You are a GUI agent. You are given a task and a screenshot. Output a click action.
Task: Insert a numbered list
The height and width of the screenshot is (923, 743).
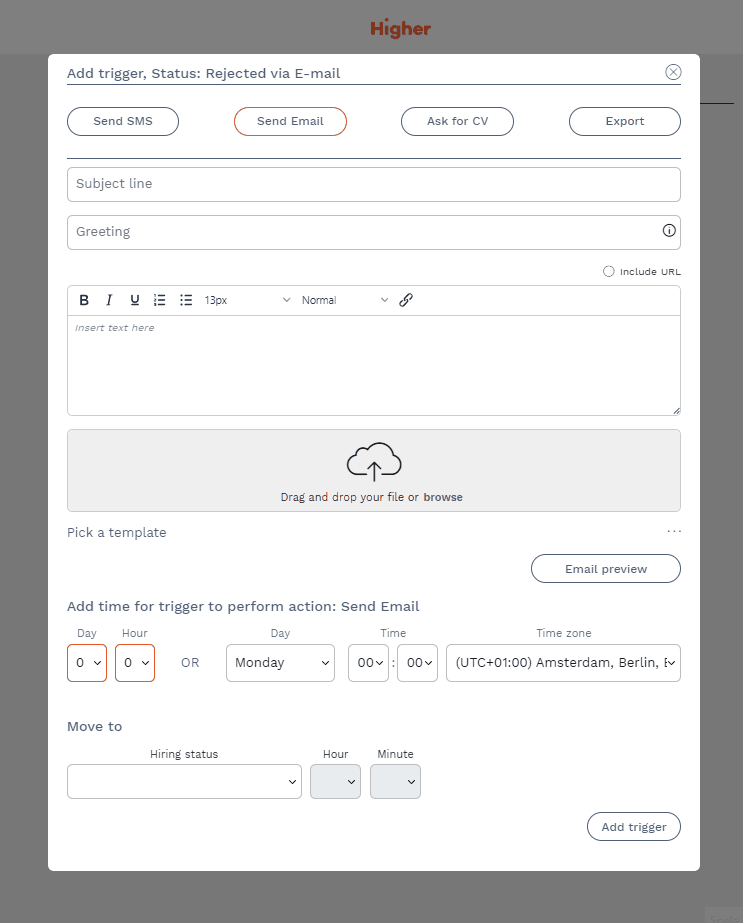[x=160, y=300]
